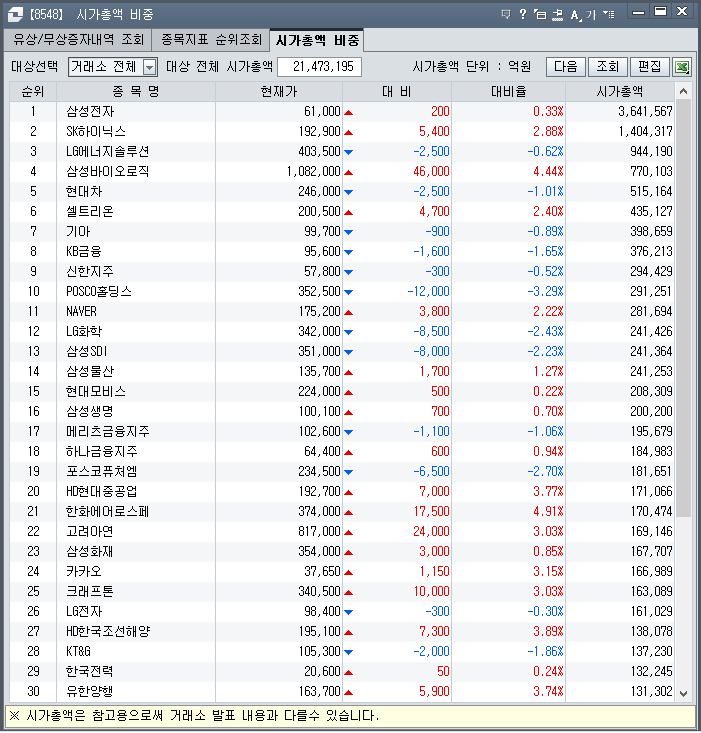Select LG에너지솔루션 in the list
Viewport: 701px width, 733px height.
click(x=107, y=151)
